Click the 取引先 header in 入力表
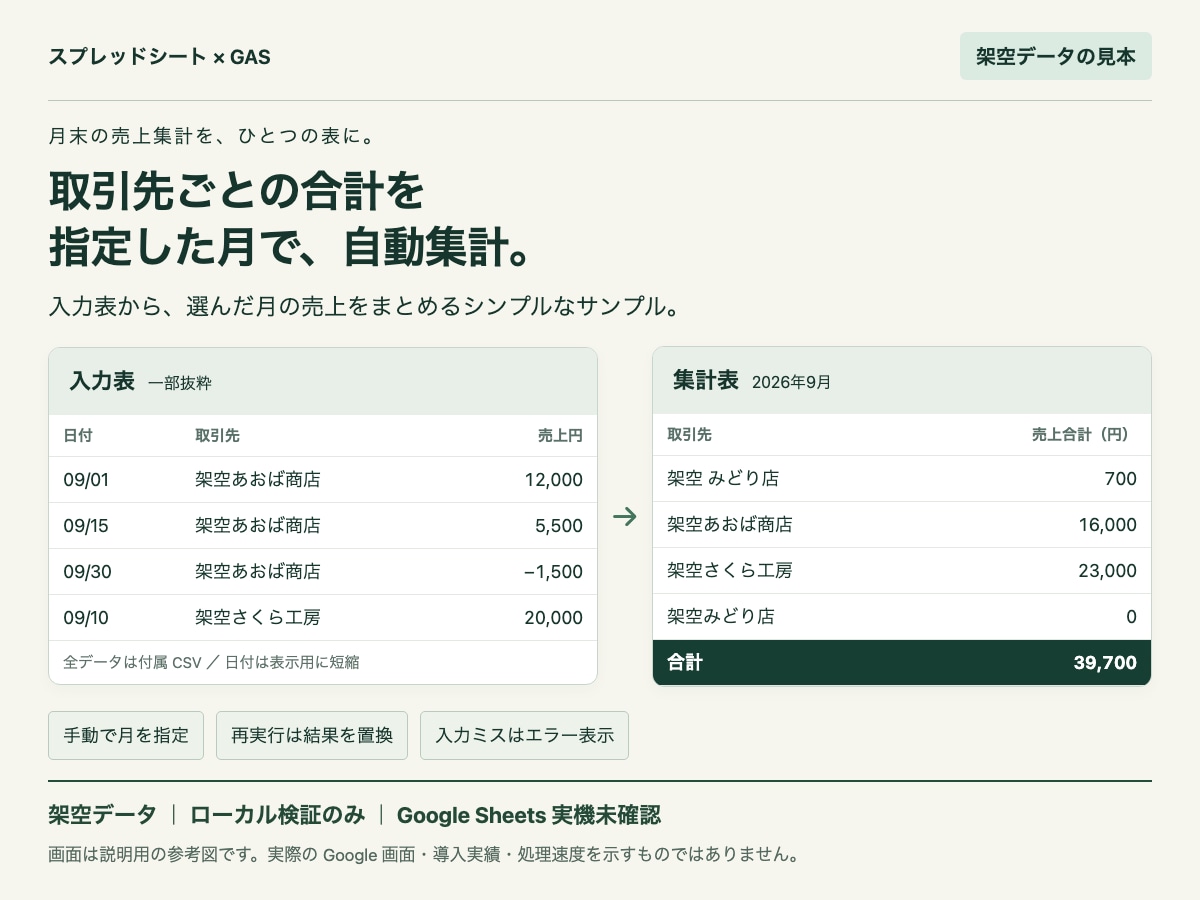1200x900 pixels. 217,435
